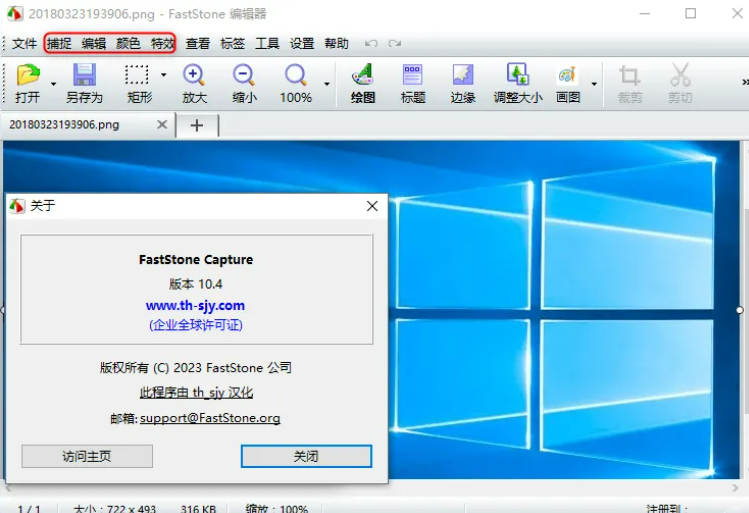The image size is (749, 513).
Task: Add a new tab with plus button
Action: [x=197, y=125]
